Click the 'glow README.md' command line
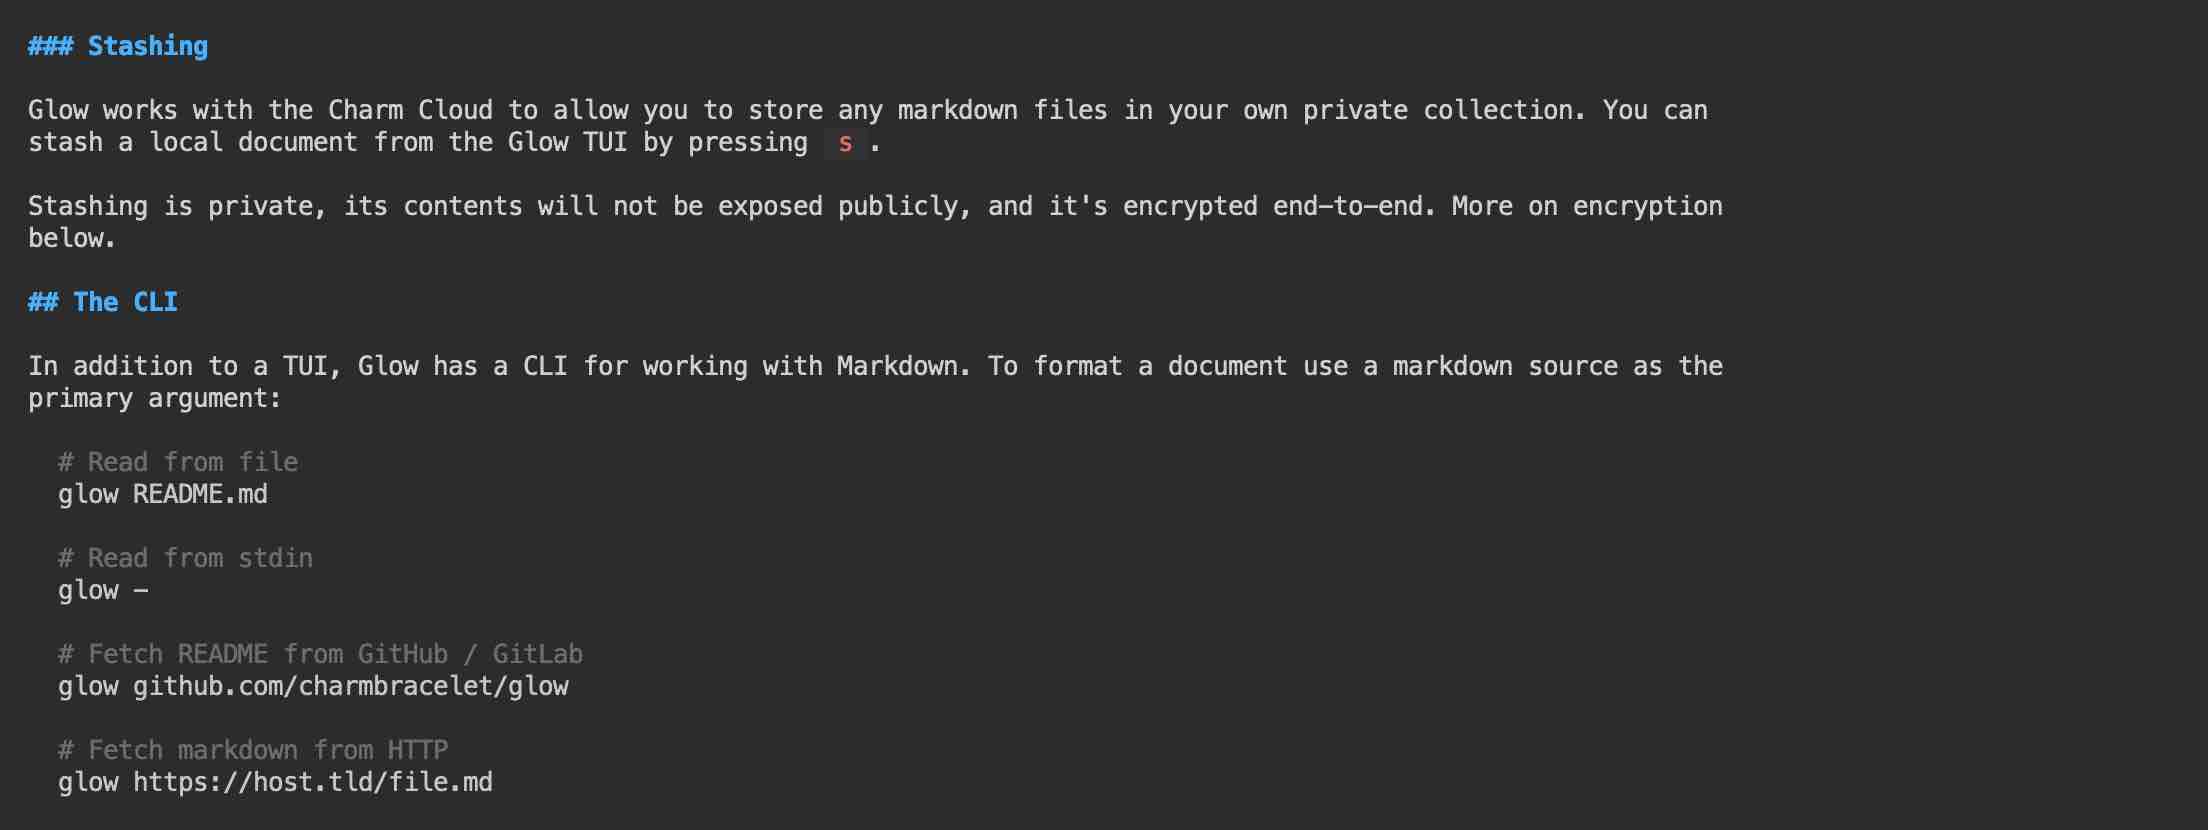 (x=163, y=494)
